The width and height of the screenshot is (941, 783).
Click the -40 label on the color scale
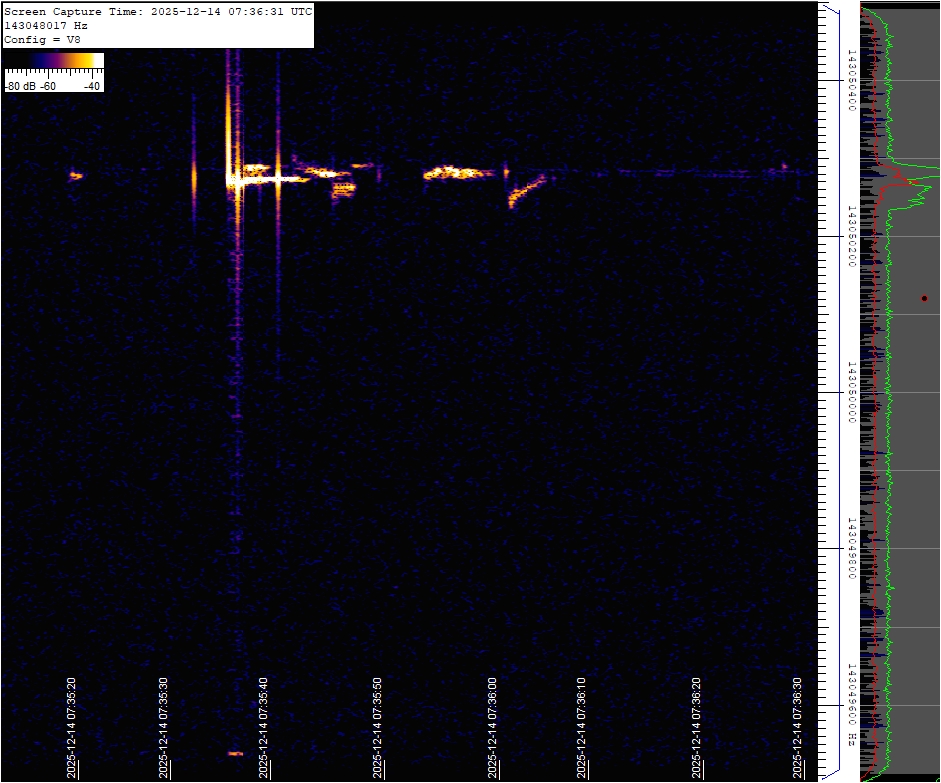[92, 86]
